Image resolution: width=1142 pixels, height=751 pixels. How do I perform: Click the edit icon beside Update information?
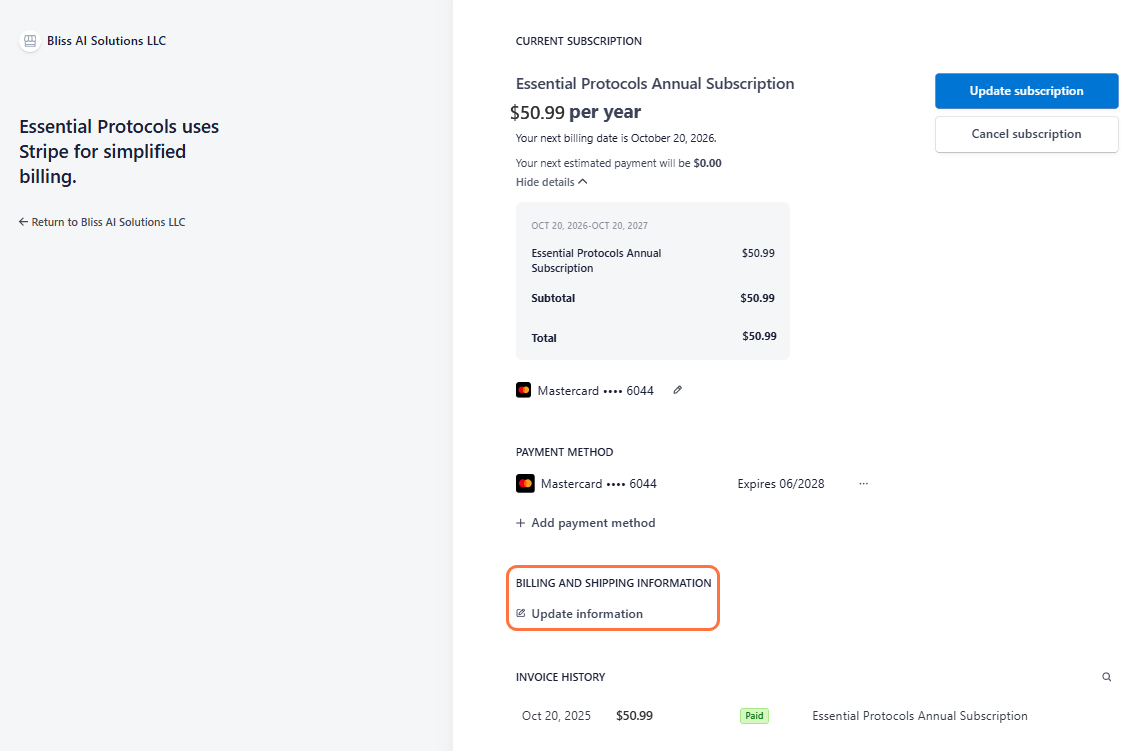click(521, 613)
